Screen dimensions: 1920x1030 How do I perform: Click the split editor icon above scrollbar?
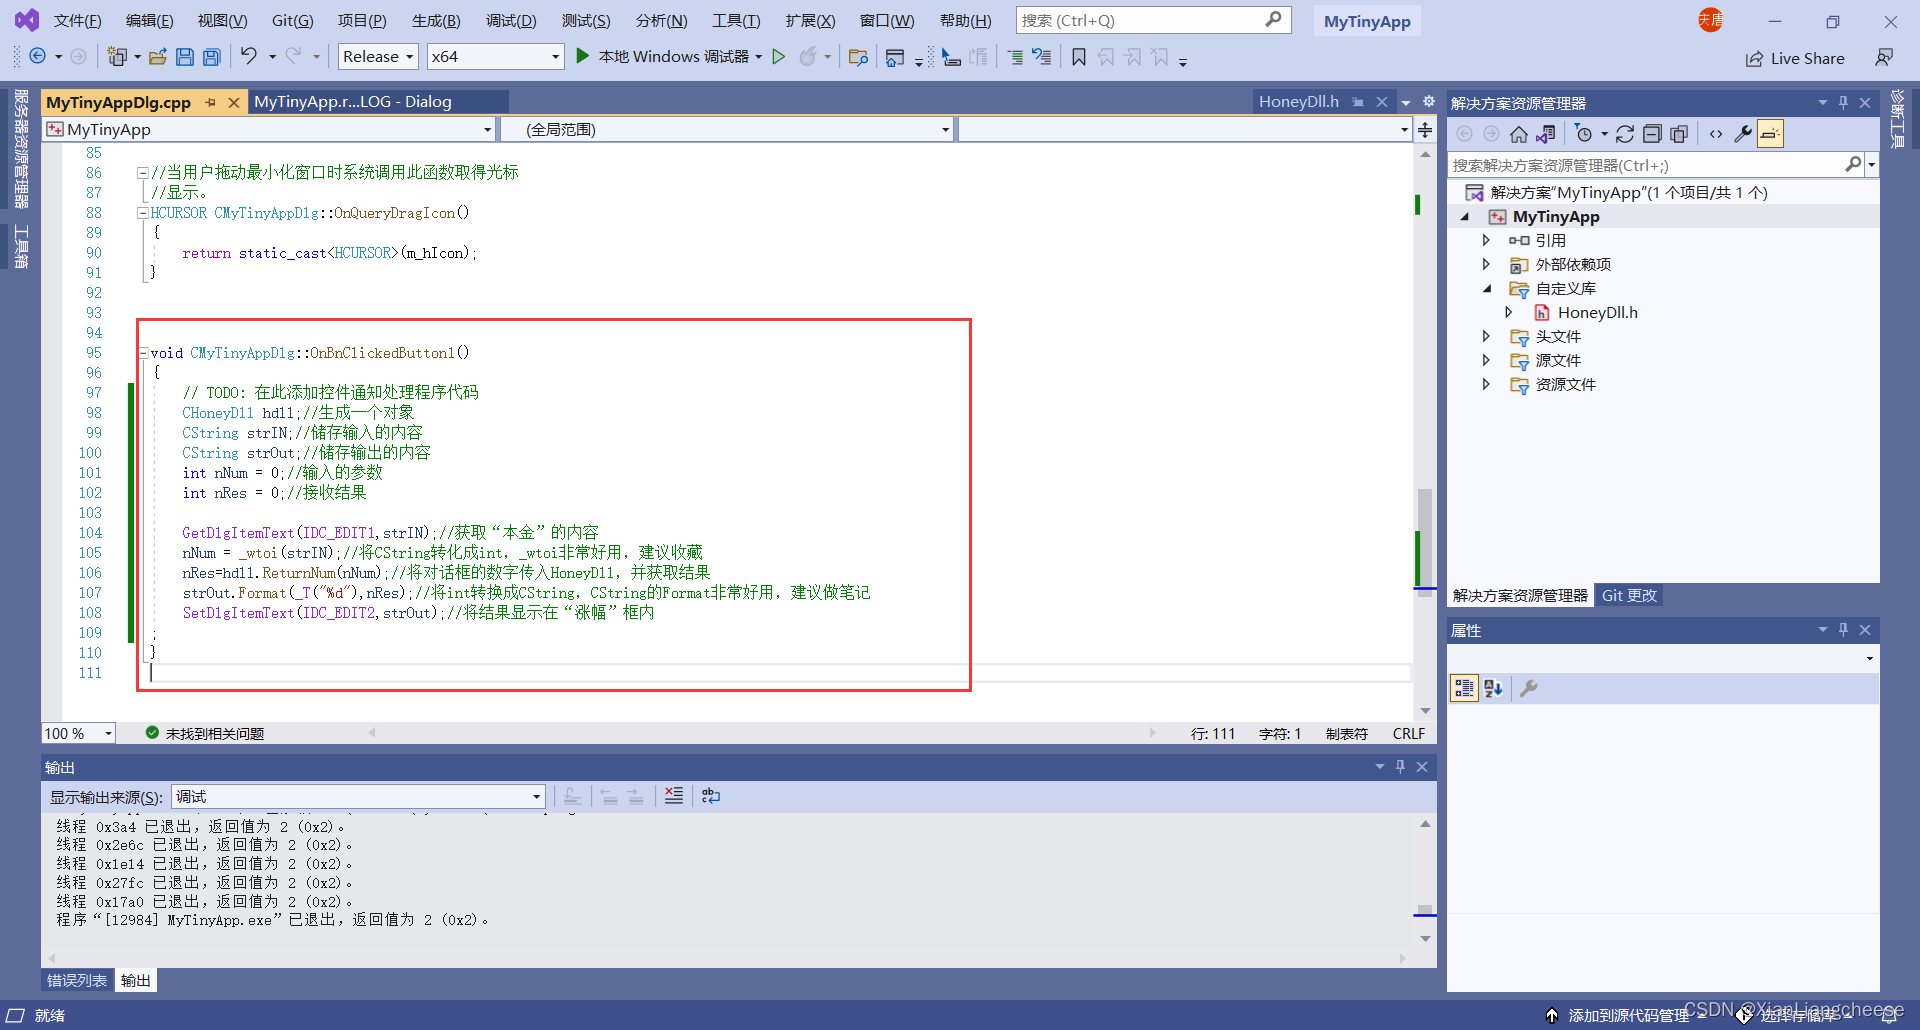[x=1425, y=130]
